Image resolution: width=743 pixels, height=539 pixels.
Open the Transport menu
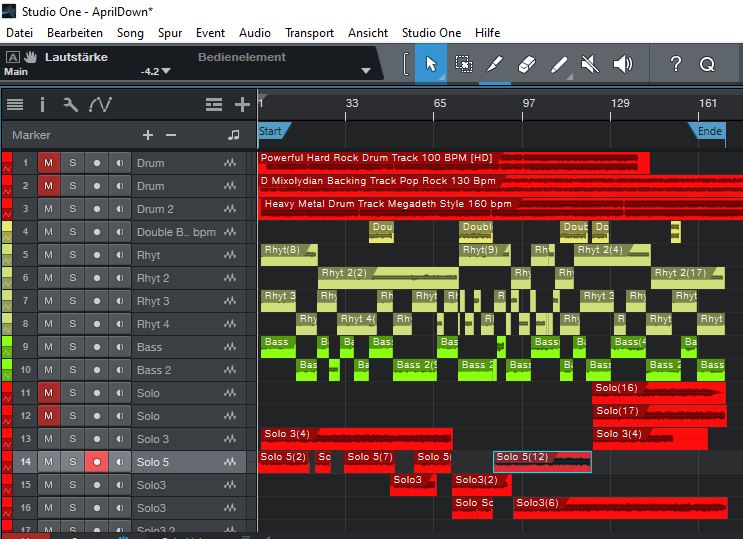point(309,33)
